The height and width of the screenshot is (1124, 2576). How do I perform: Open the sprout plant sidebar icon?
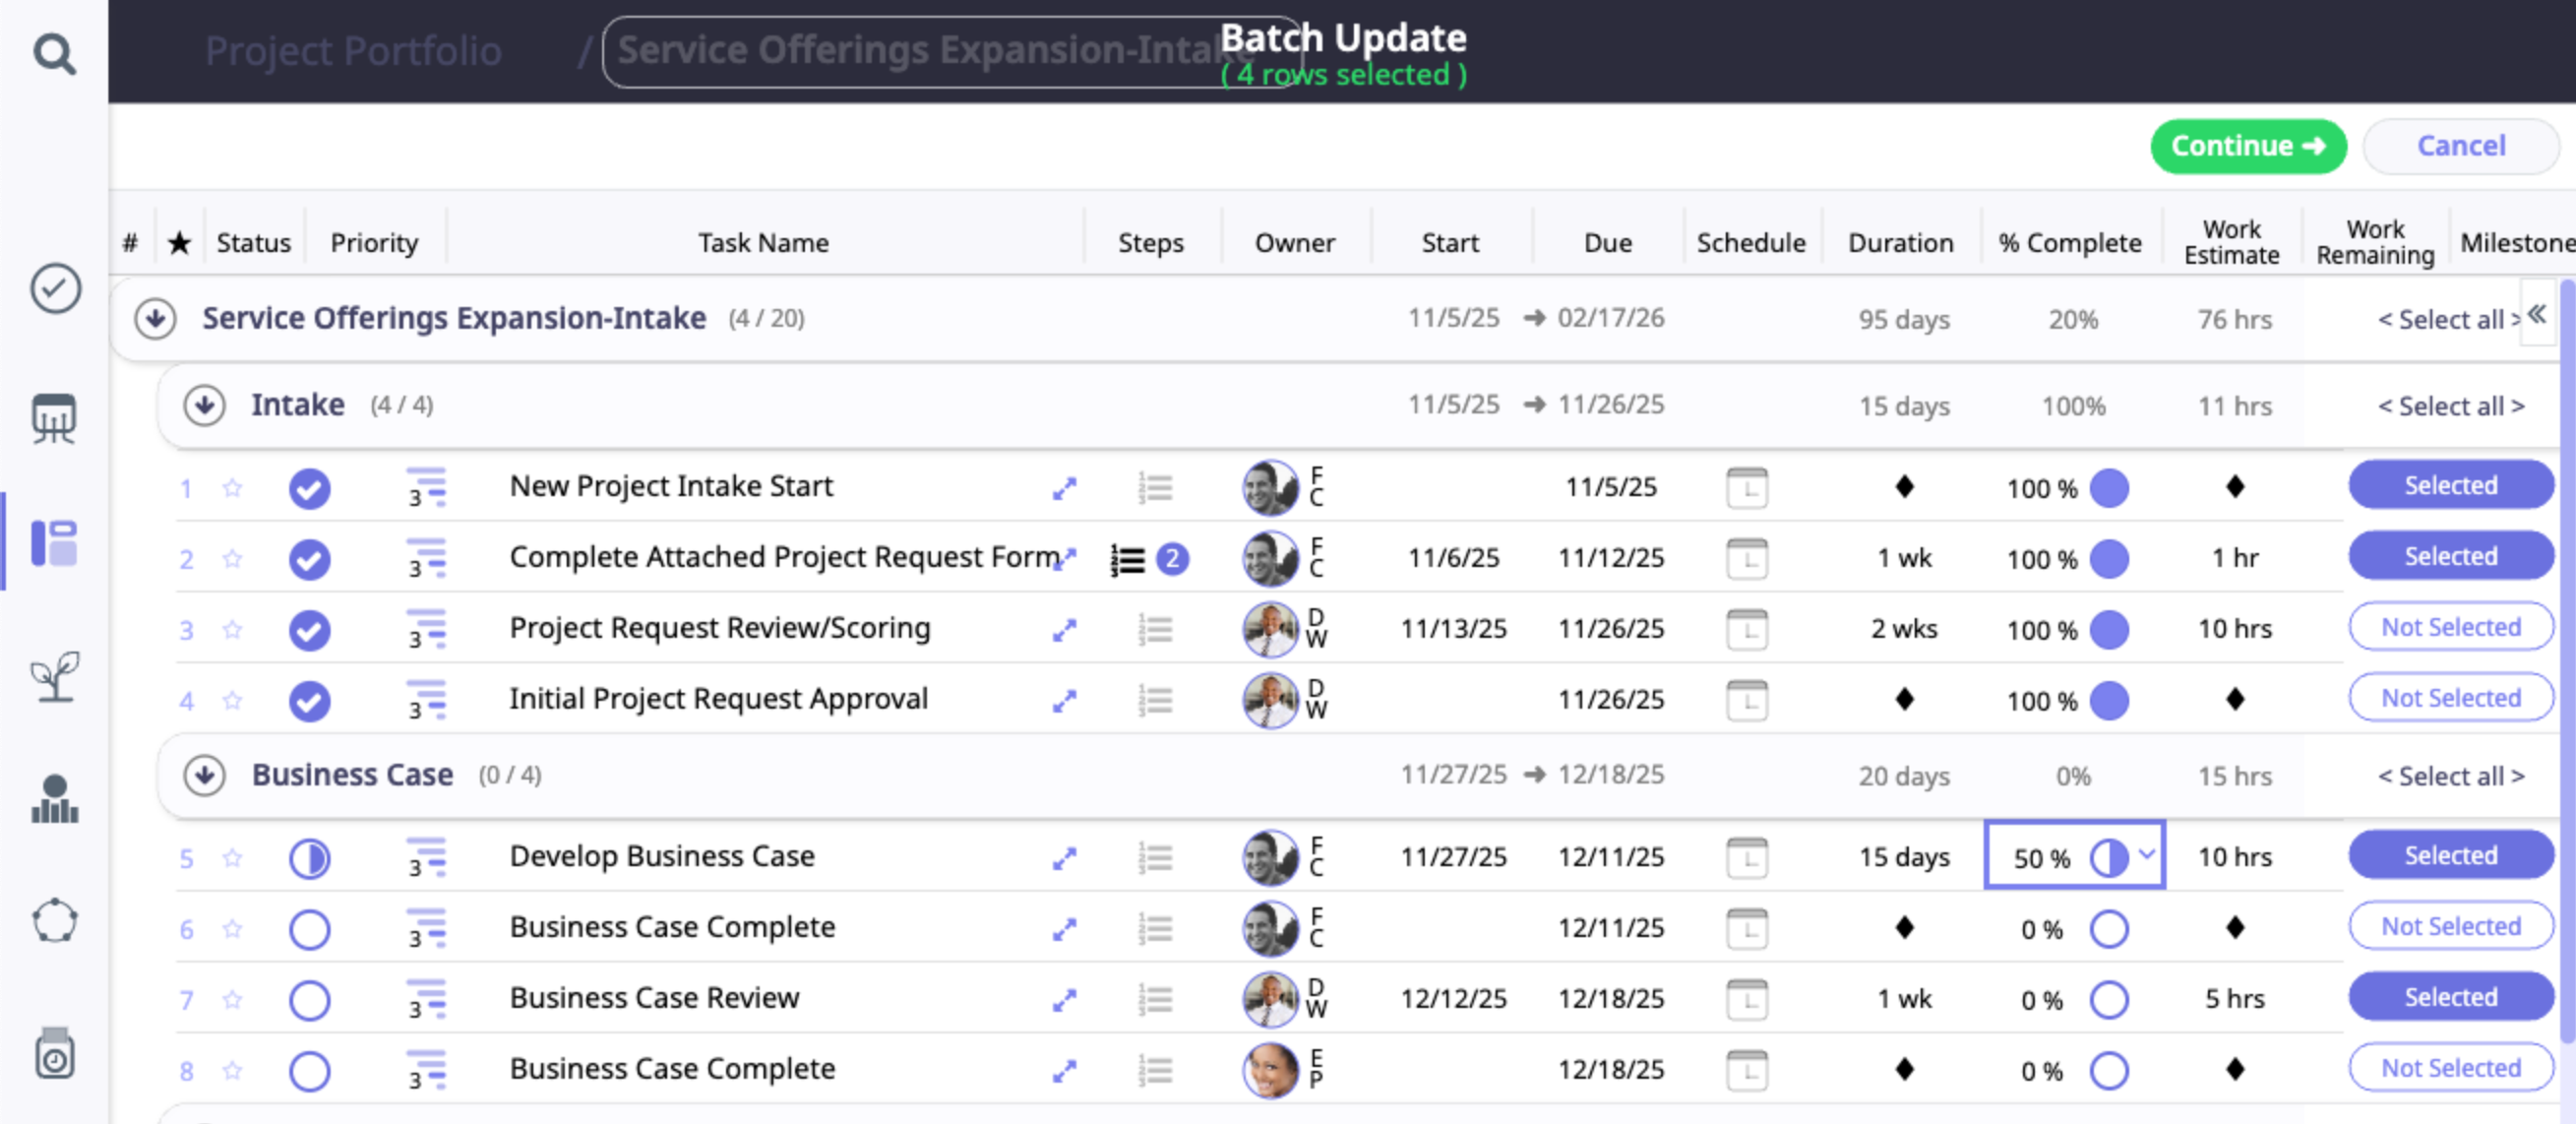click(x=55, y=677)
